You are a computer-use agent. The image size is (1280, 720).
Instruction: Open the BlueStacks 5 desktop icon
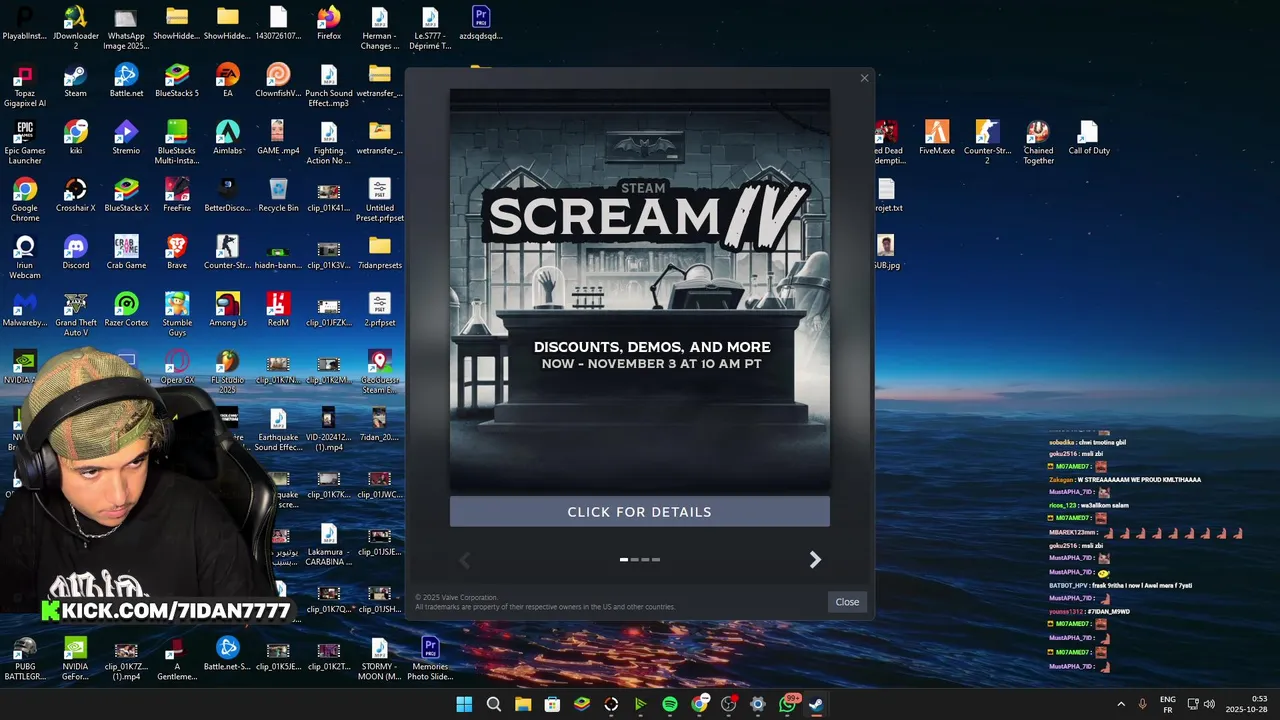(177, 82)
